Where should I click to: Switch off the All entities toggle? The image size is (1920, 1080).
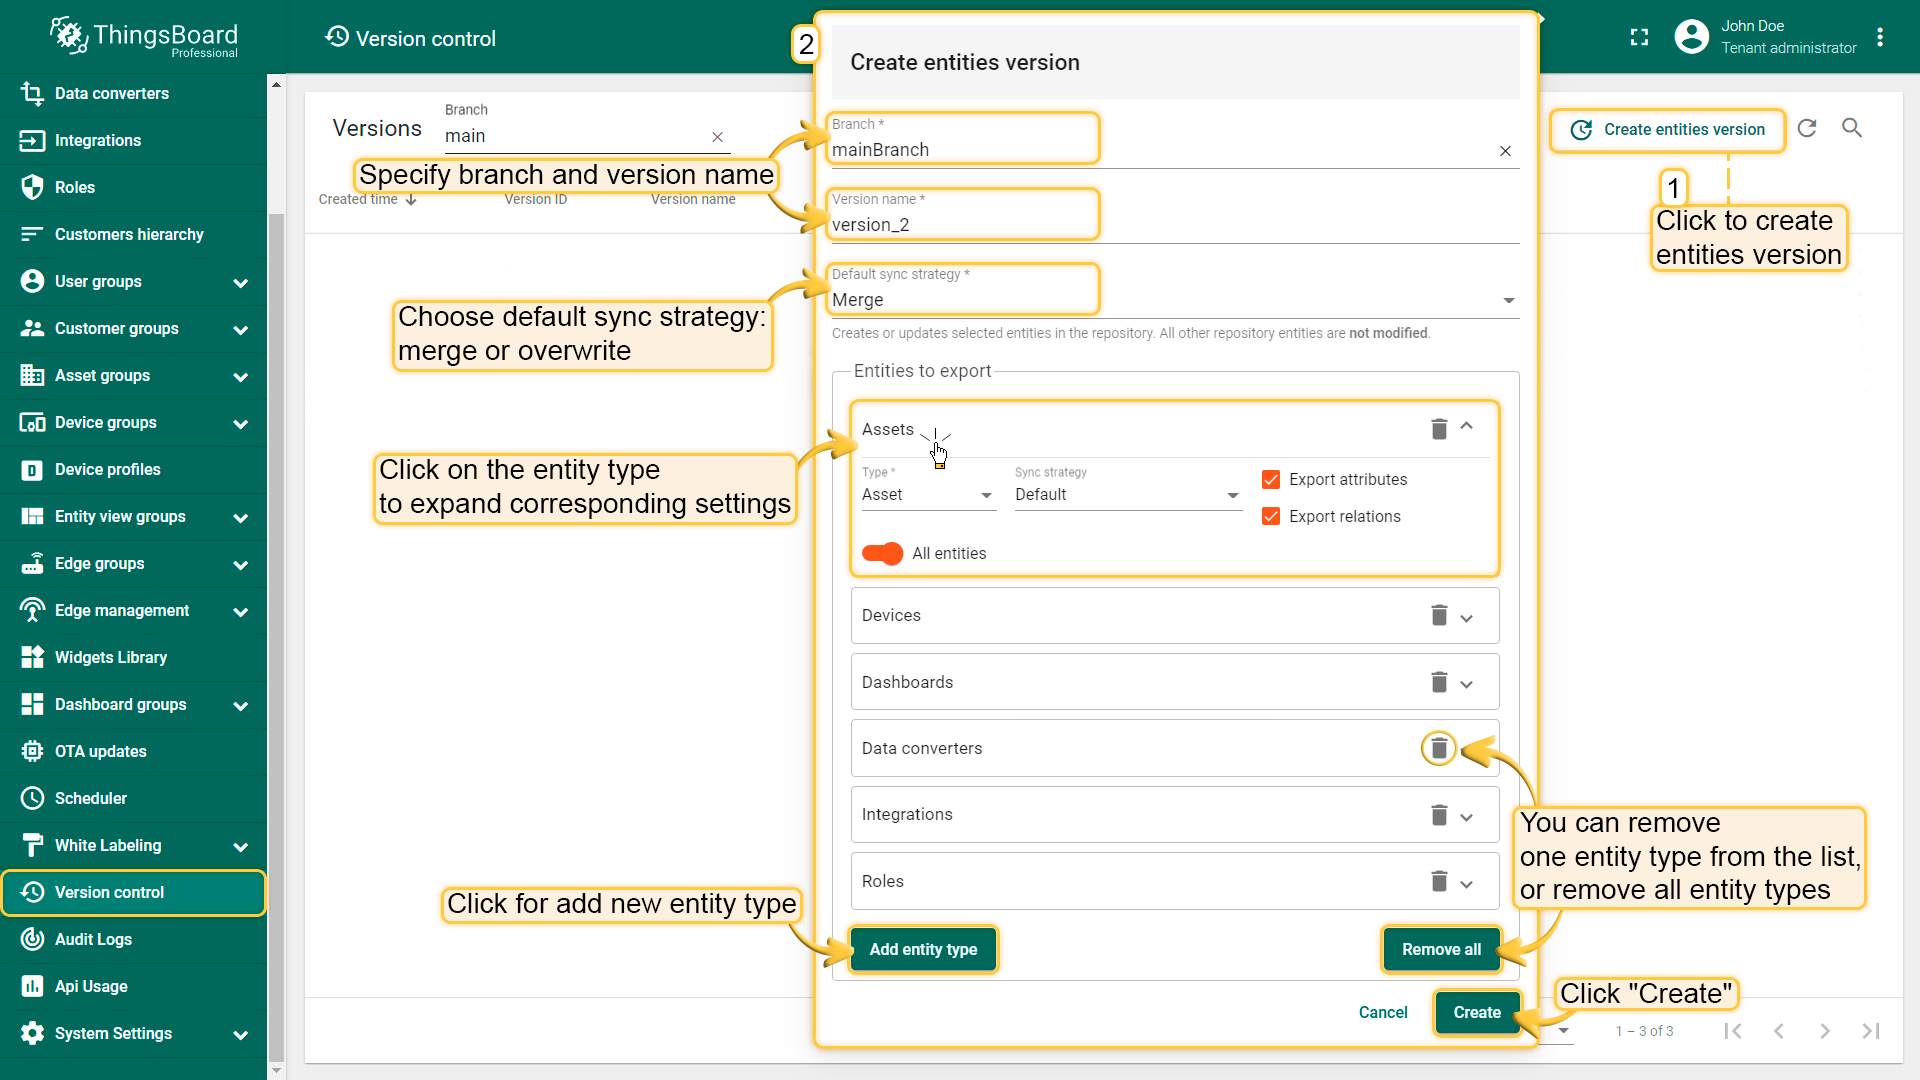point(882,554)
